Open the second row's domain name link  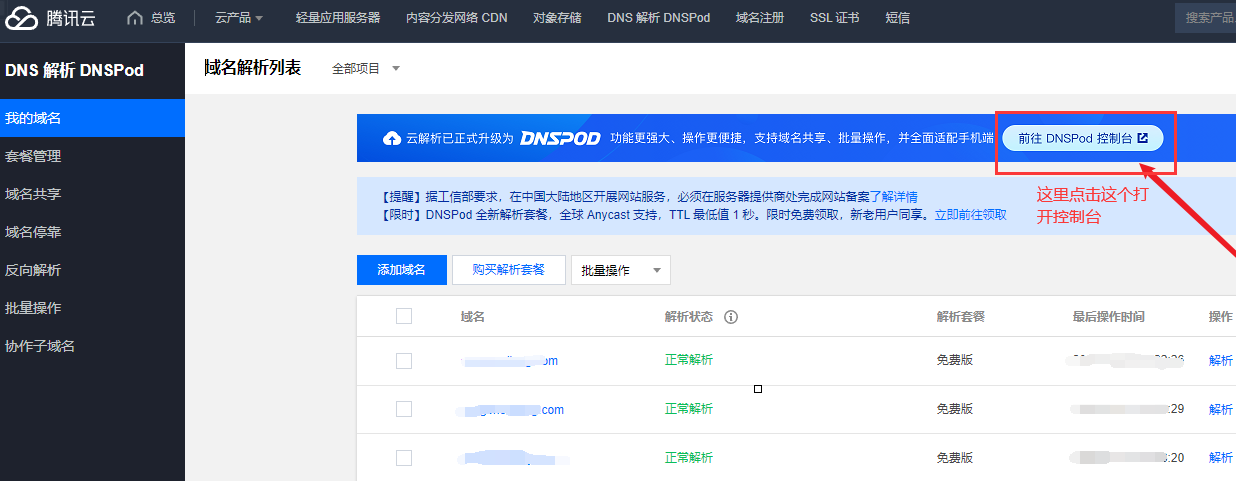[512, 409]
